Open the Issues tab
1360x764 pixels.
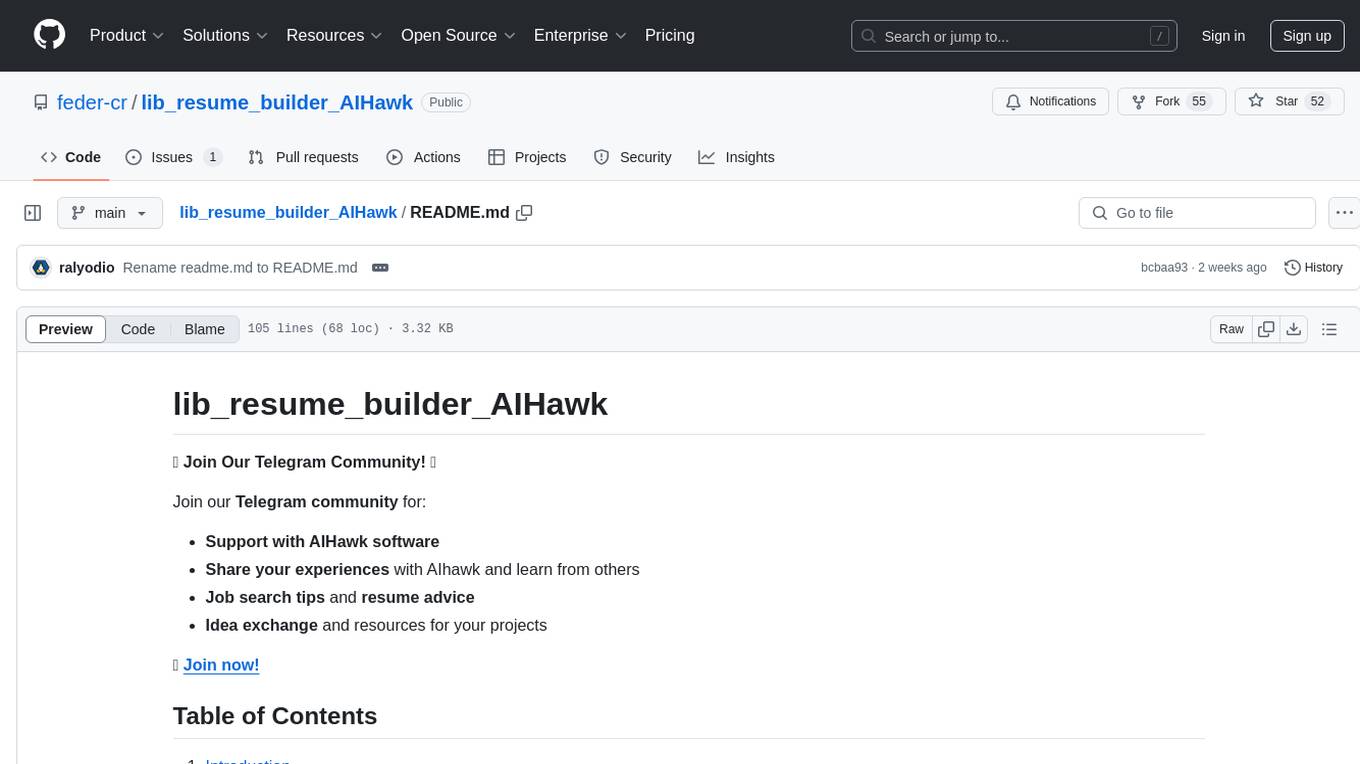point(173,157)
